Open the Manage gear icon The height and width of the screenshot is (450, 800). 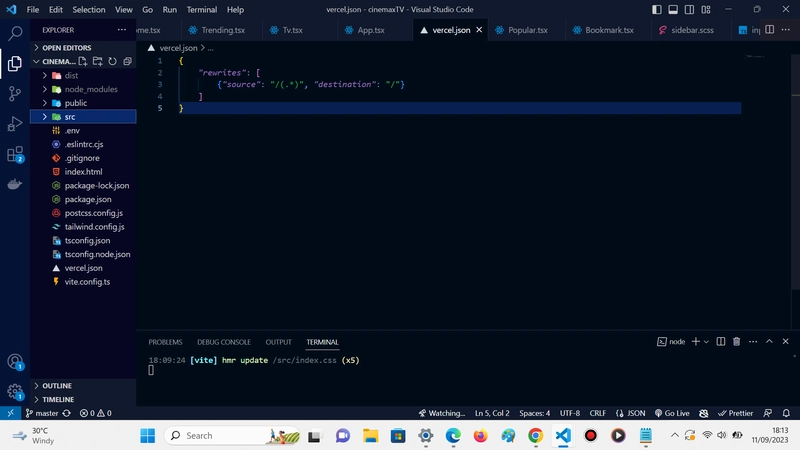coord(15,392)
